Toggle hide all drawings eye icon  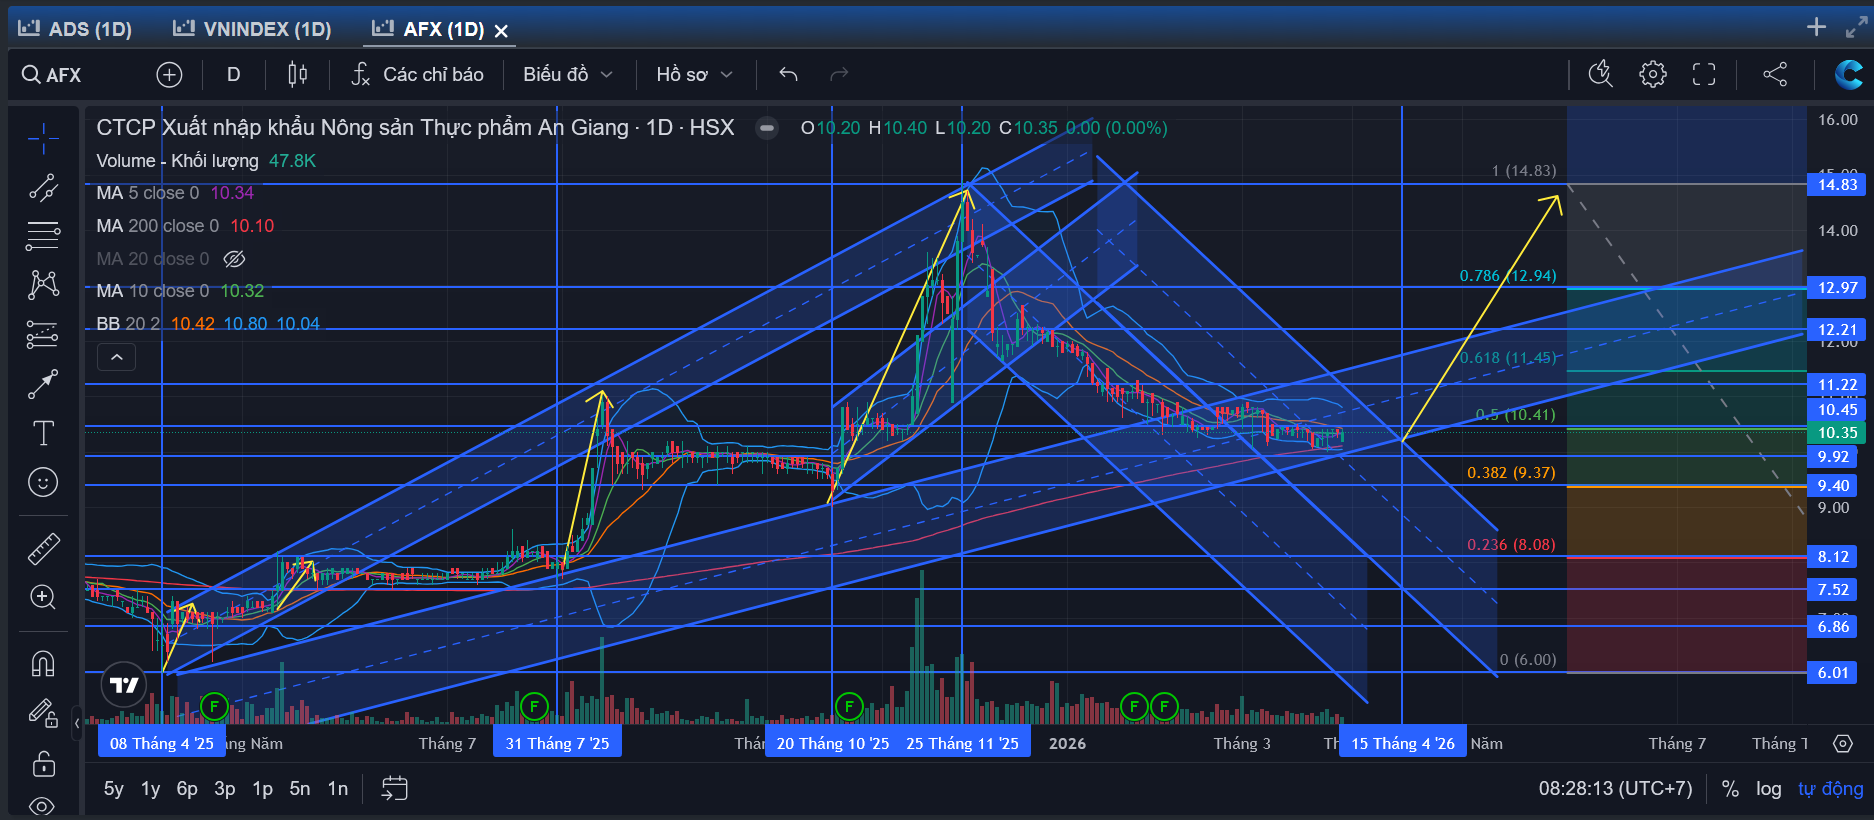pos(43,805)
